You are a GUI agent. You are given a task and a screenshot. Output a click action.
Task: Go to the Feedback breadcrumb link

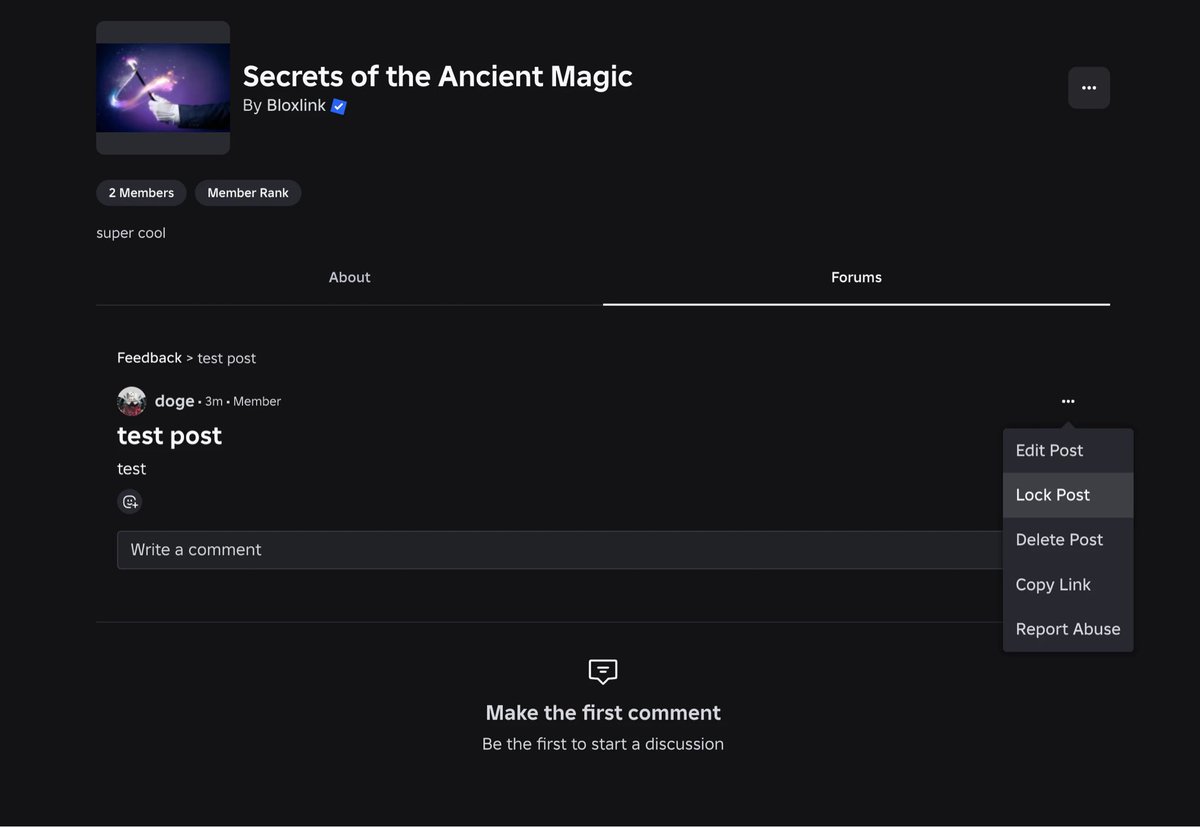(x=149, y=358)
